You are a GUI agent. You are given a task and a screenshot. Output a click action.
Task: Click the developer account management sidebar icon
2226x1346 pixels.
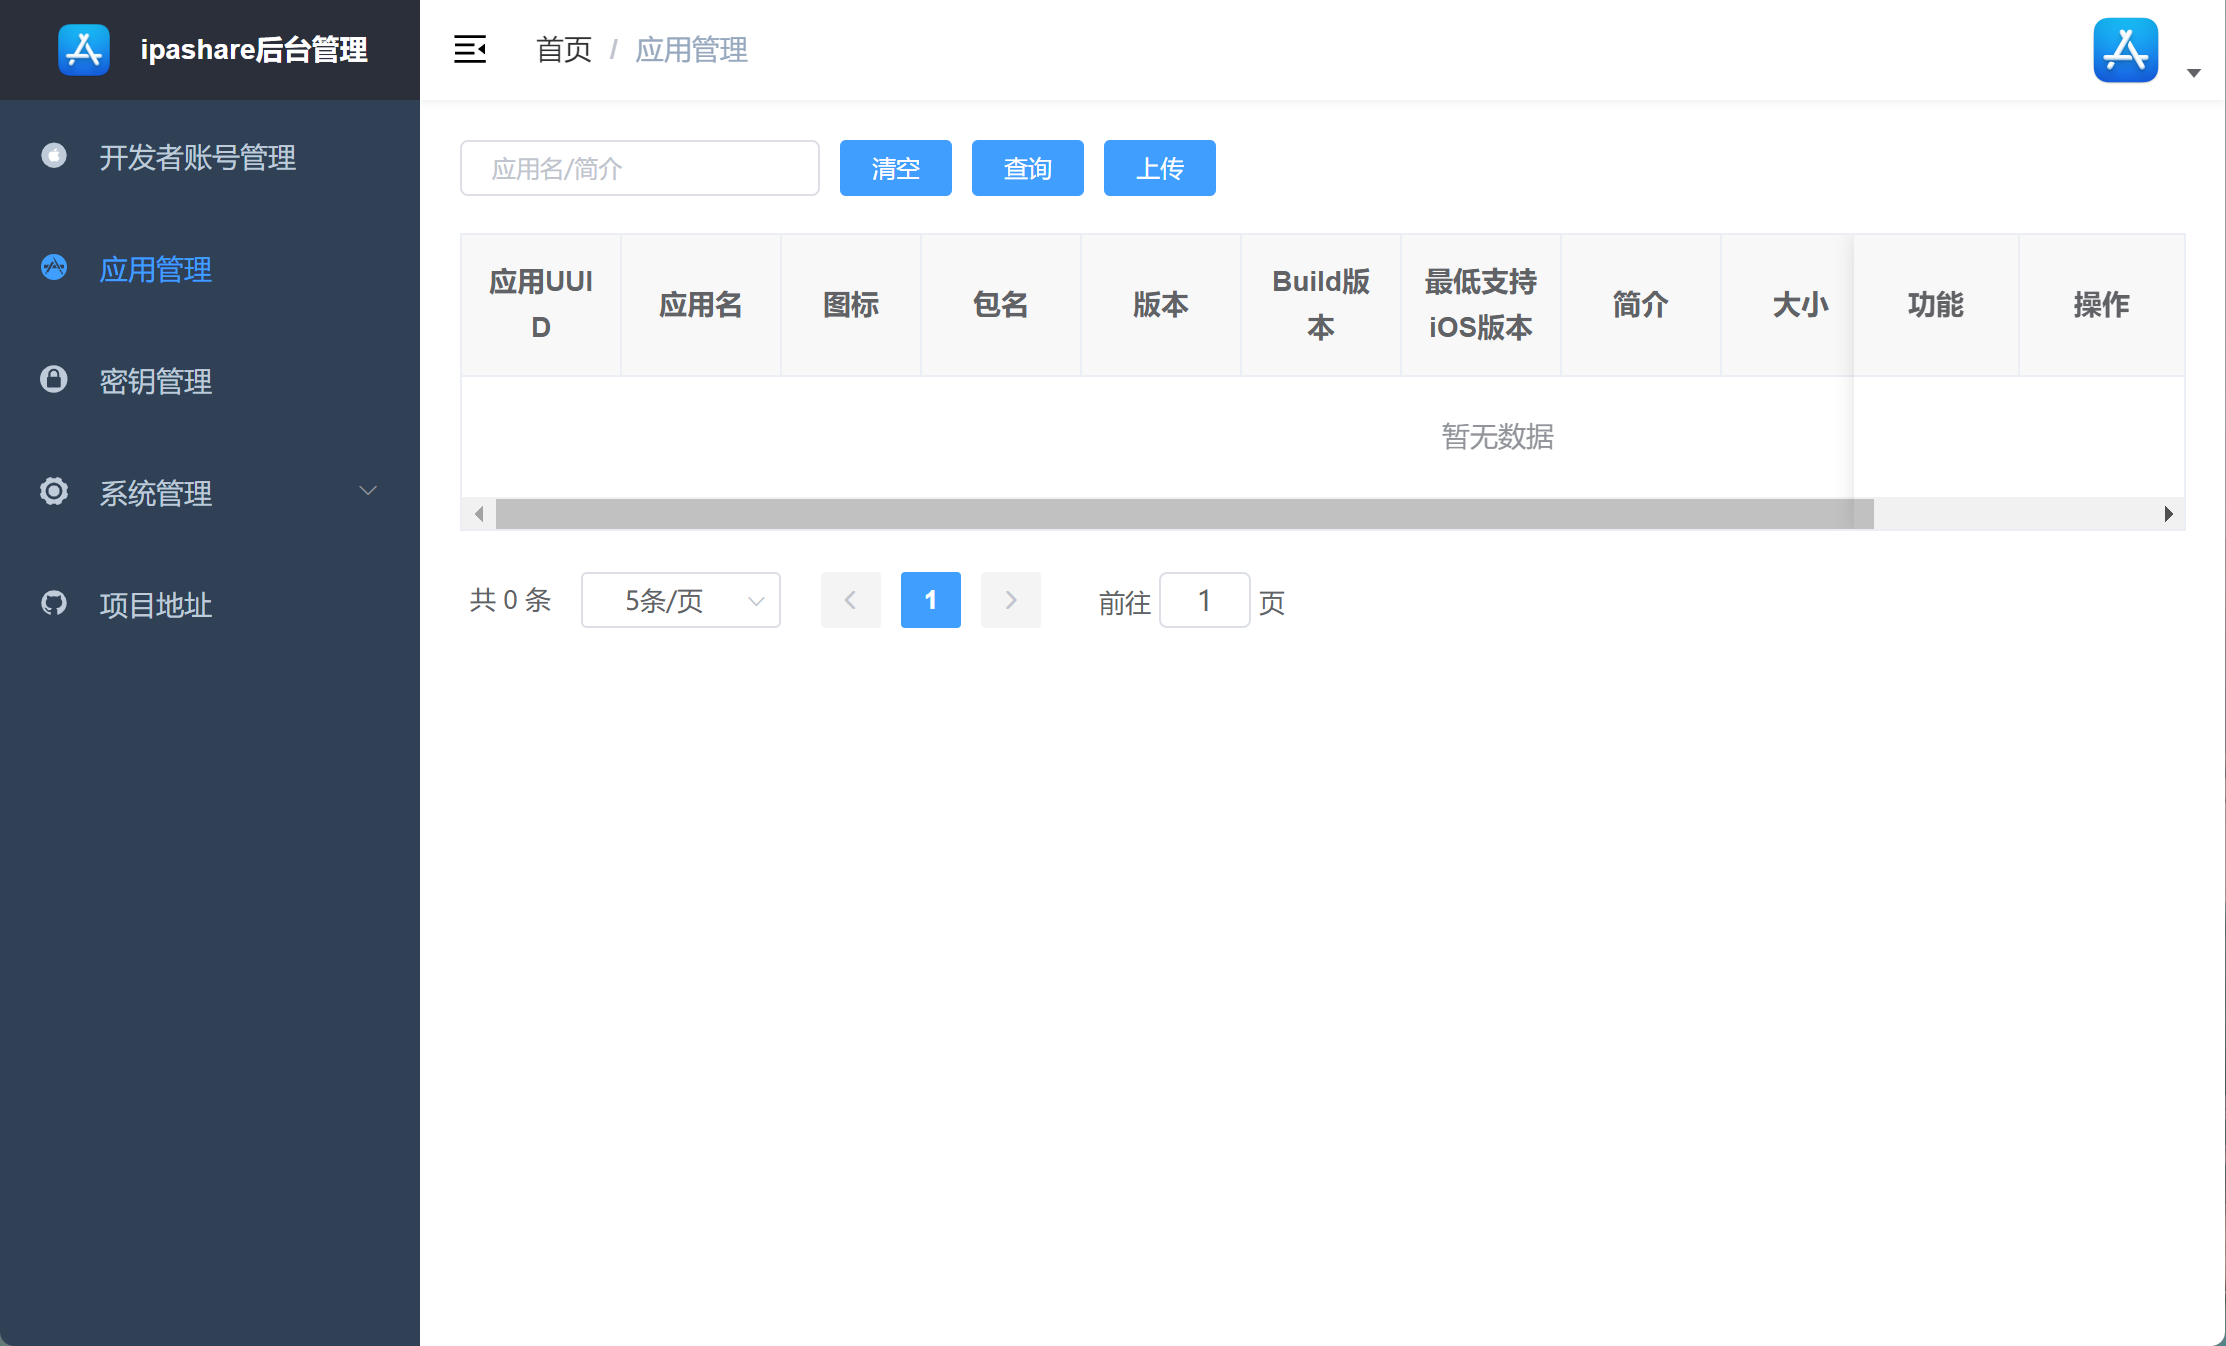54,156
